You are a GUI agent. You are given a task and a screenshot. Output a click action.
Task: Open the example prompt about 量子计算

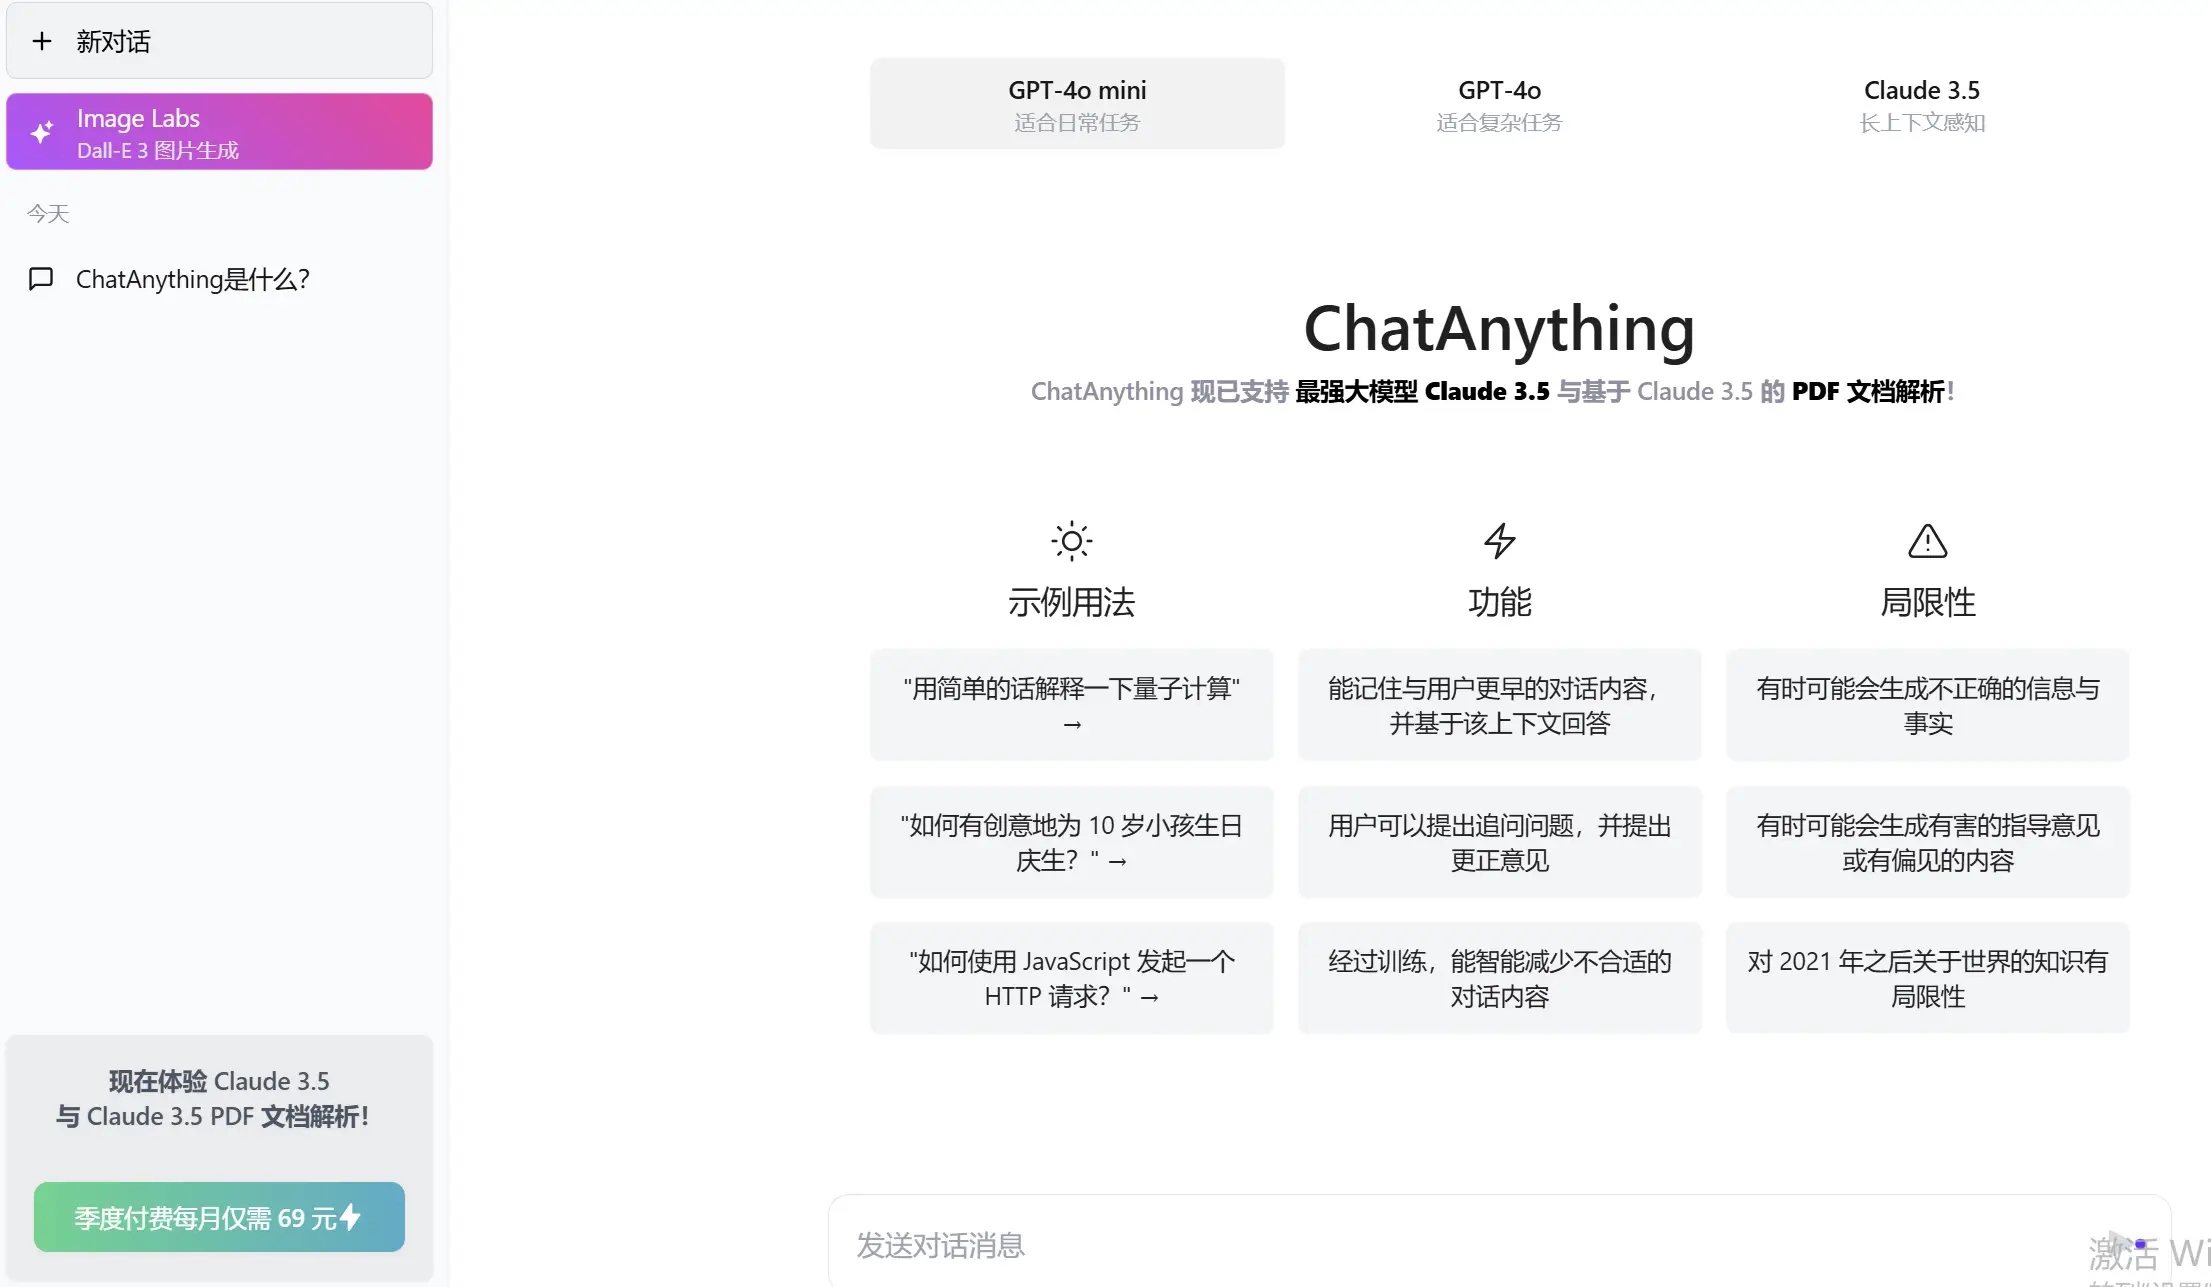coord(1071,705)
